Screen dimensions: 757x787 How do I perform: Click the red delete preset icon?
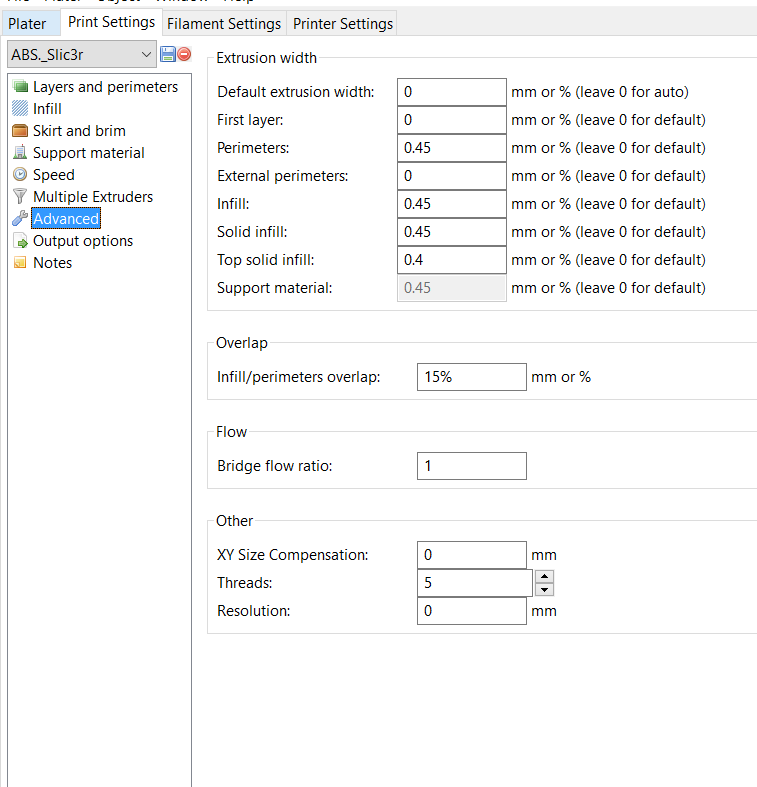coord(184,54)
